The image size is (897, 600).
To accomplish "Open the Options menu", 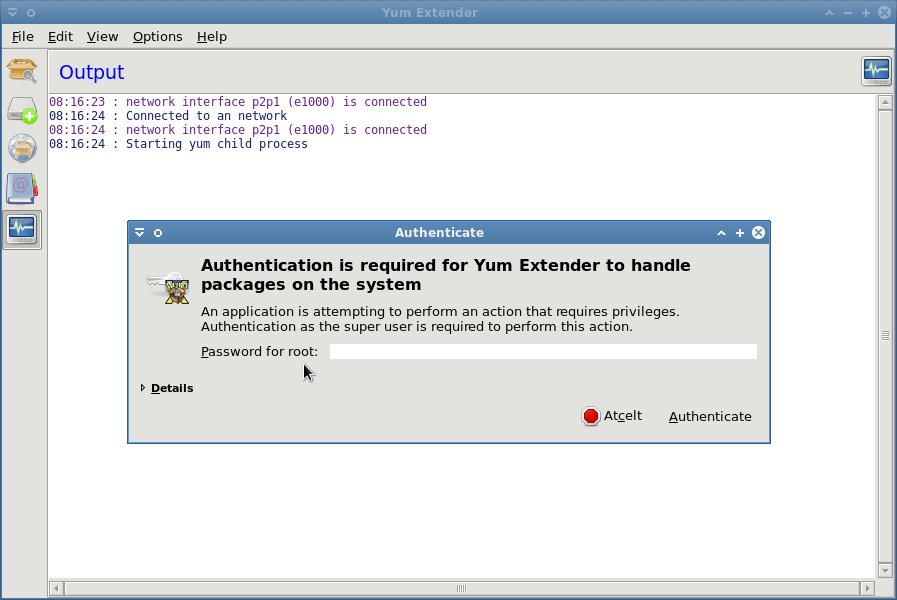I will 157,37.
